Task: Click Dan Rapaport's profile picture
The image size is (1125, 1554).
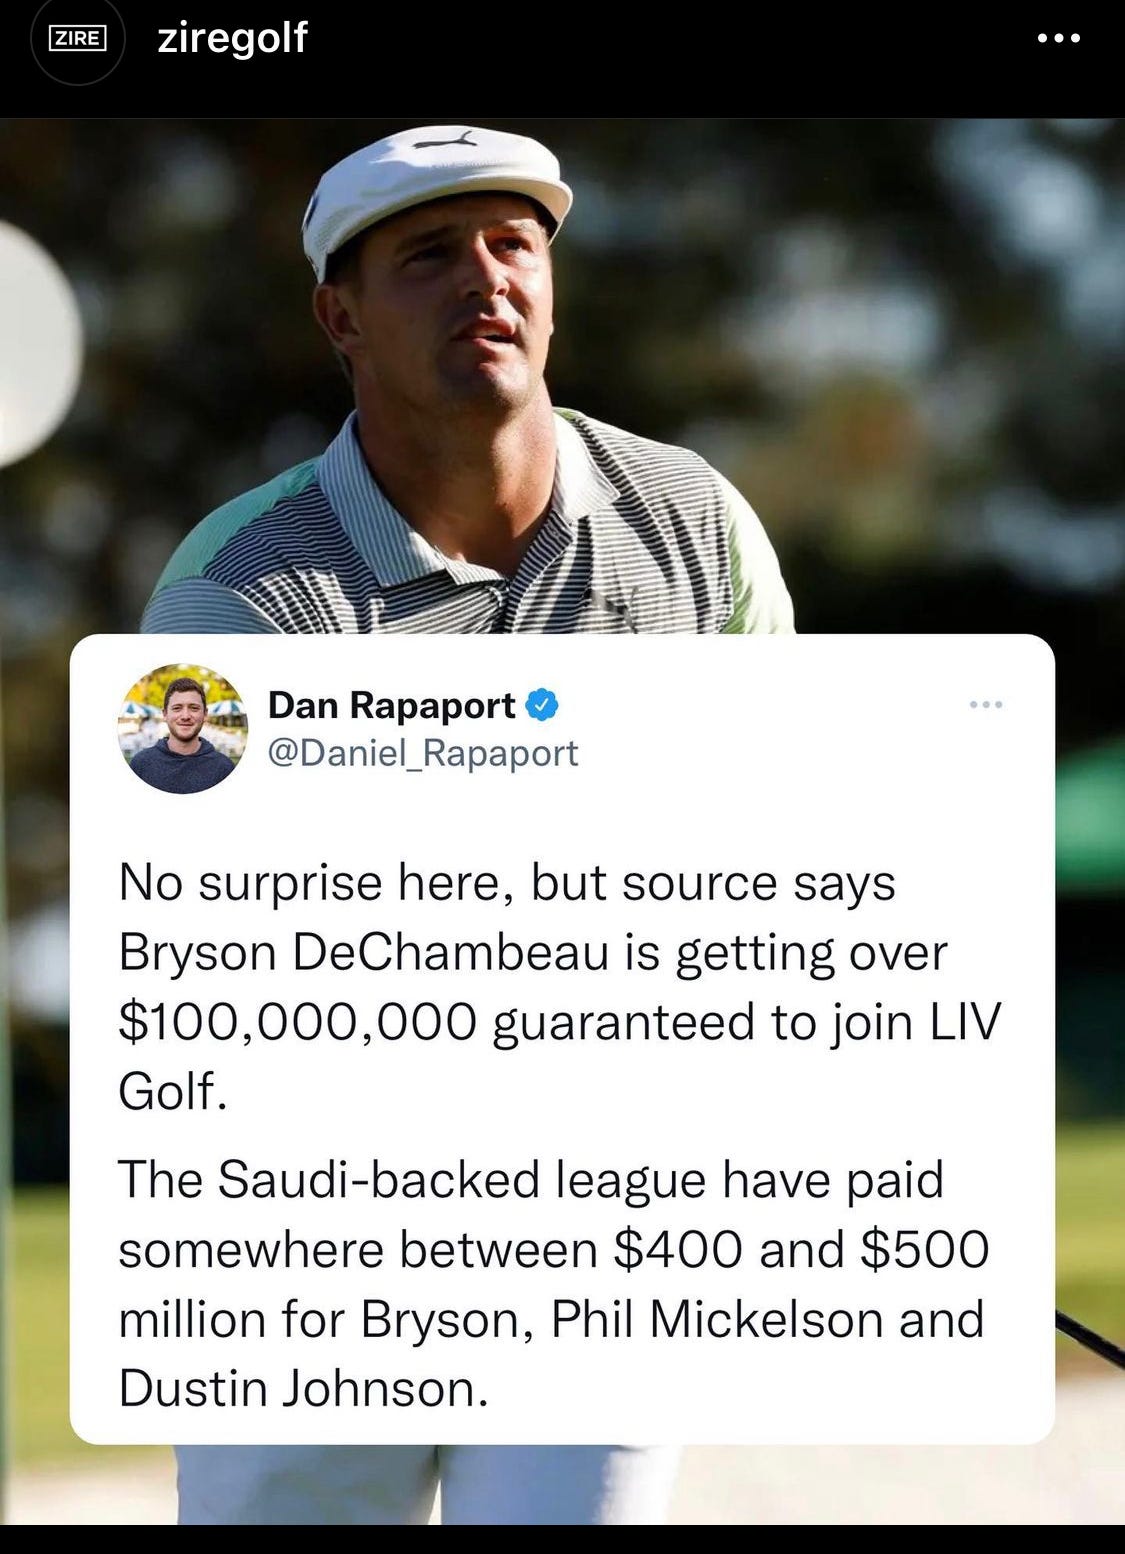Action: (x=183, y=729)
